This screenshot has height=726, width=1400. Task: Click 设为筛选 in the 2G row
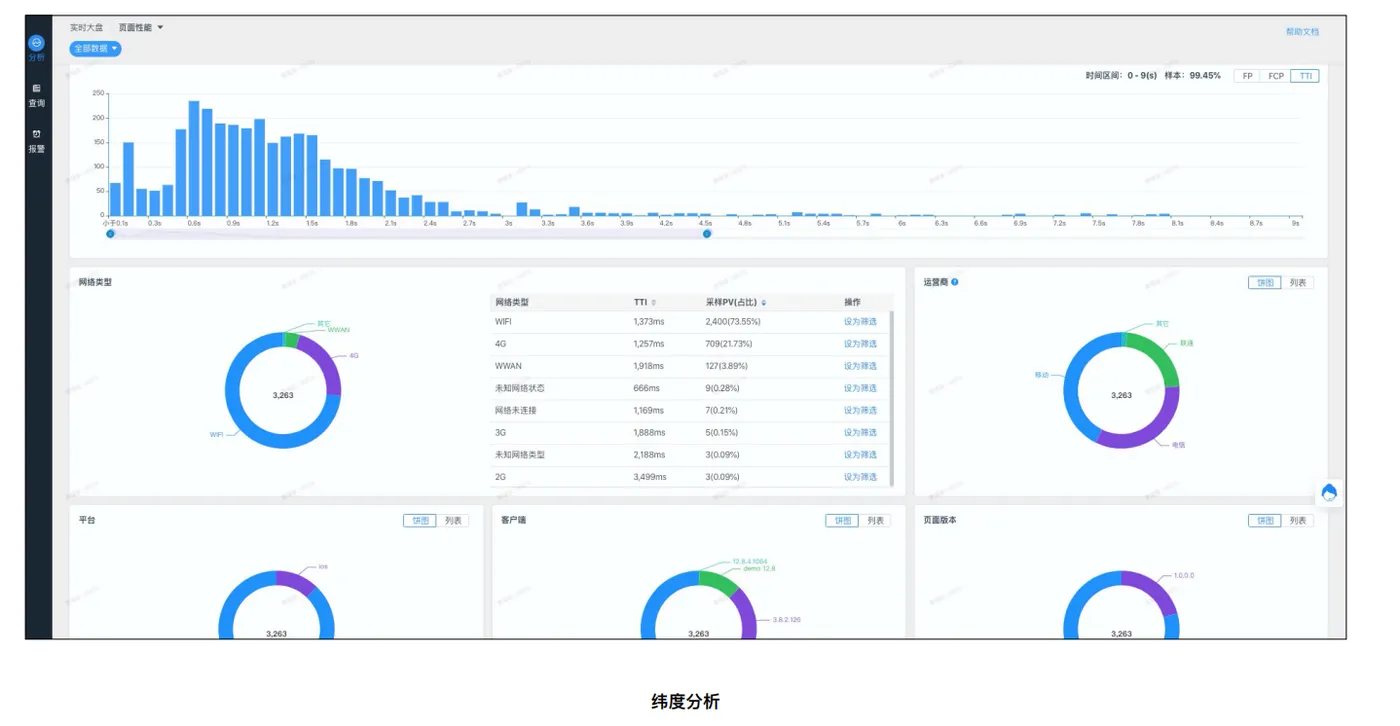[860, 477]
